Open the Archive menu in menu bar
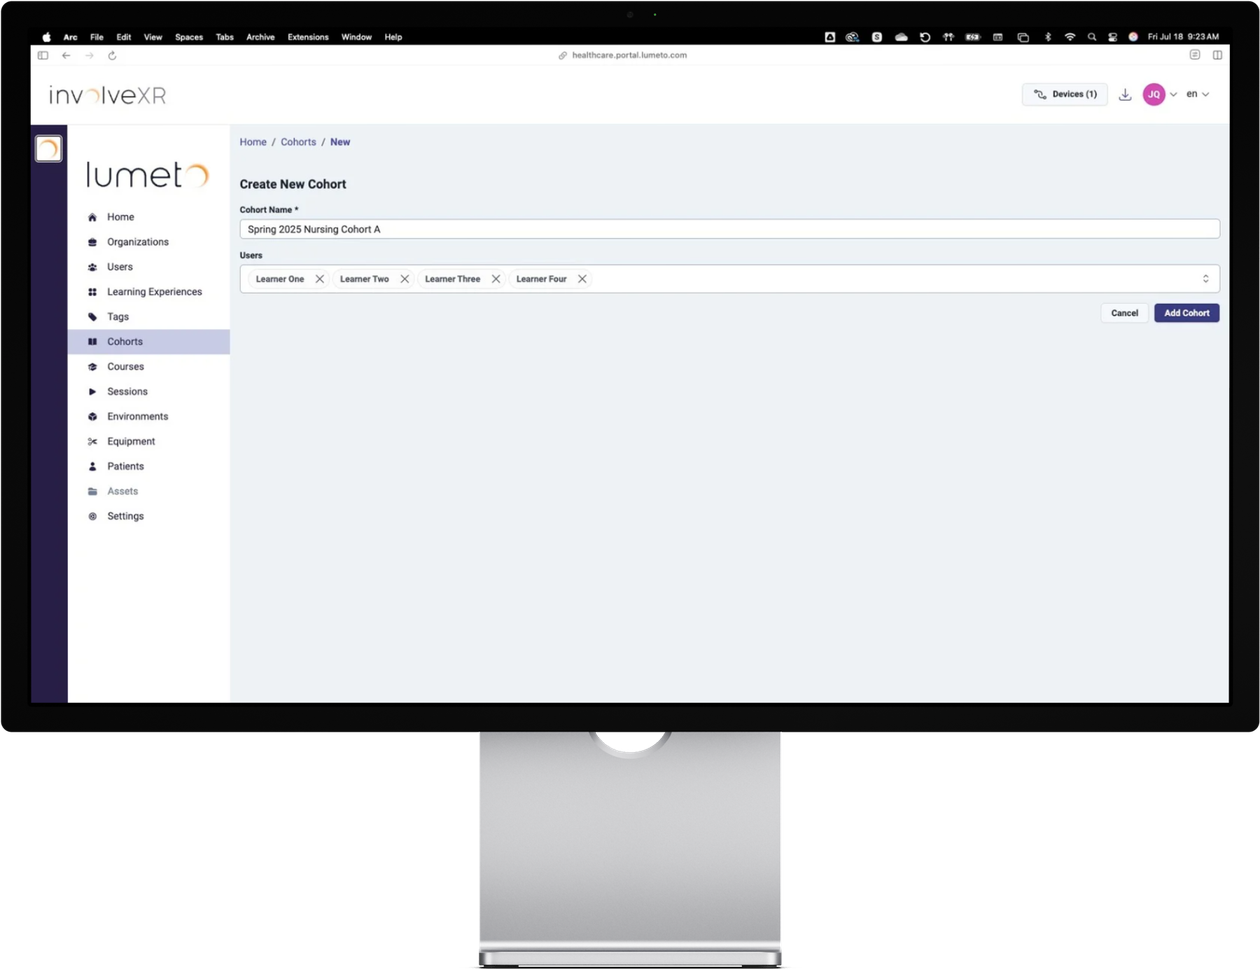Viewport: 1260px width, 969px height. (261, 37)
